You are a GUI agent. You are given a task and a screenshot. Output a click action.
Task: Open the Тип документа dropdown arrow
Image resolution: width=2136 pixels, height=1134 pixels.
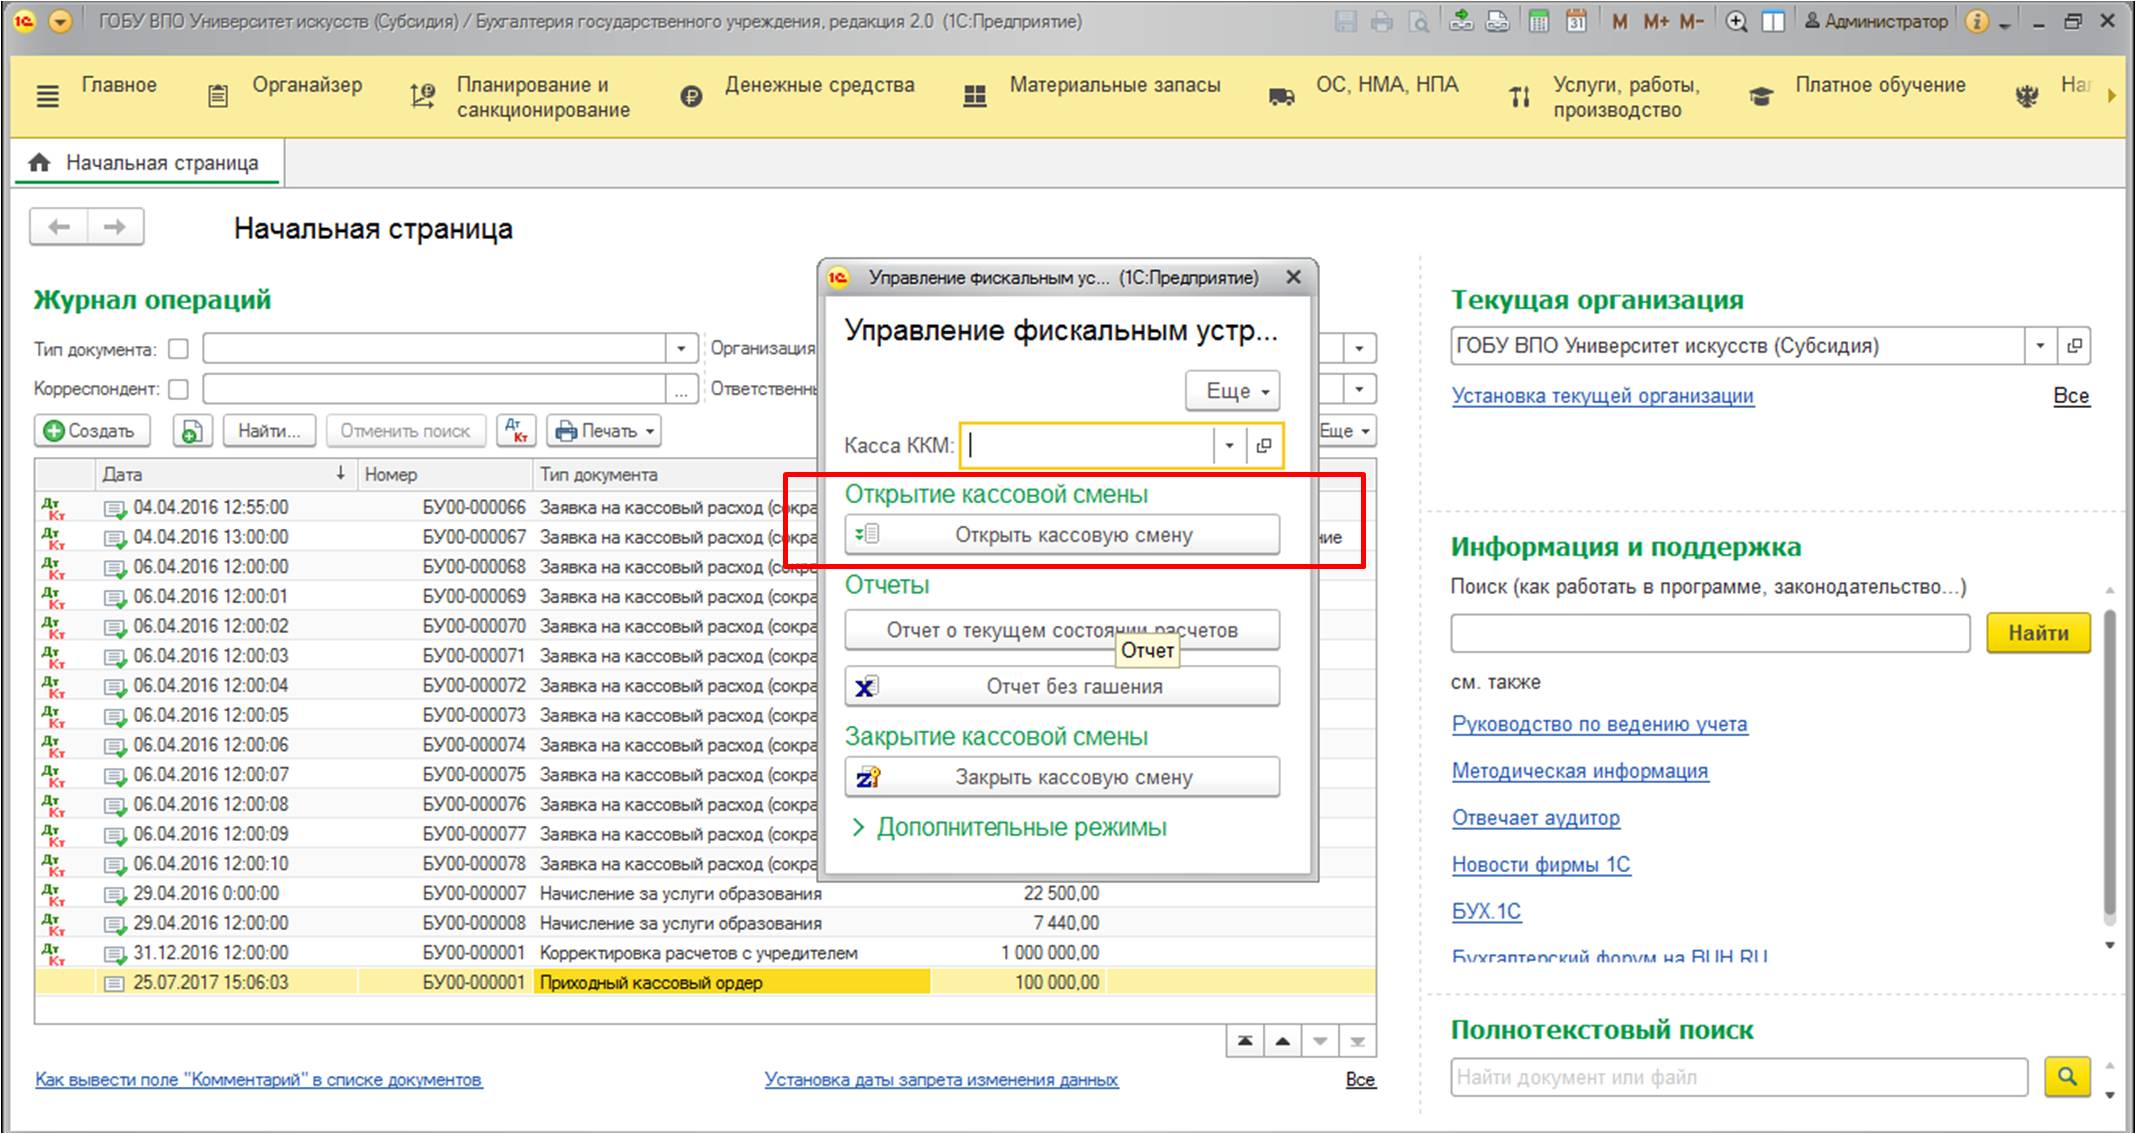pyautogui.click(x=681, y=349)
